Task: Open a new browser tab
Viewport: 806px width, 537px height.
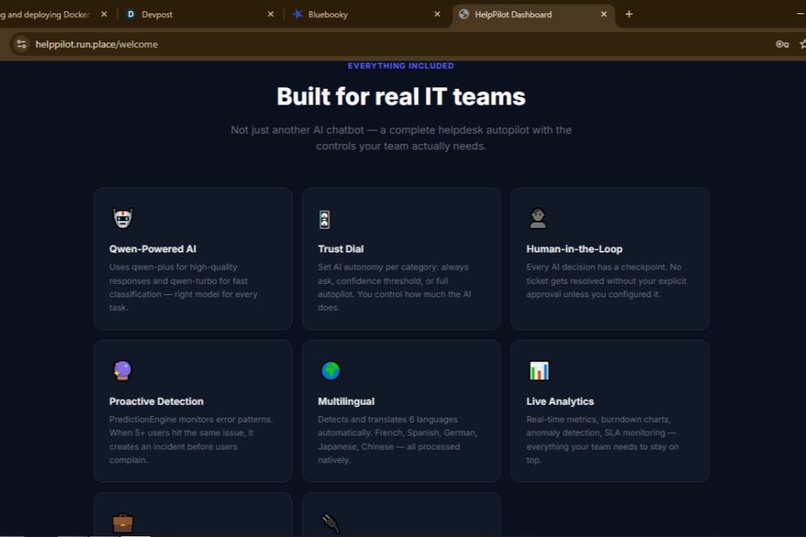Action: (x=629, y=14)
